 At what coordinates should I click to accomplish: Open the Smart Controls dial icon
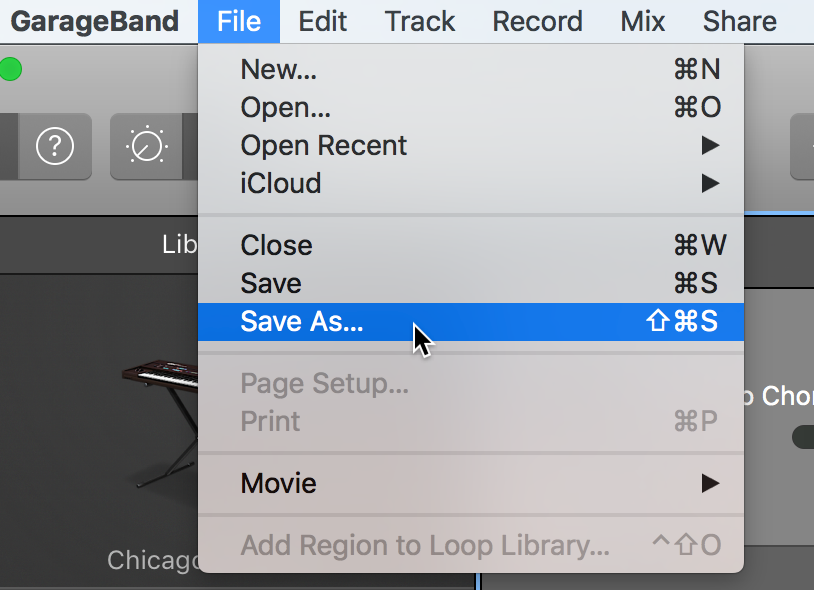146,146
